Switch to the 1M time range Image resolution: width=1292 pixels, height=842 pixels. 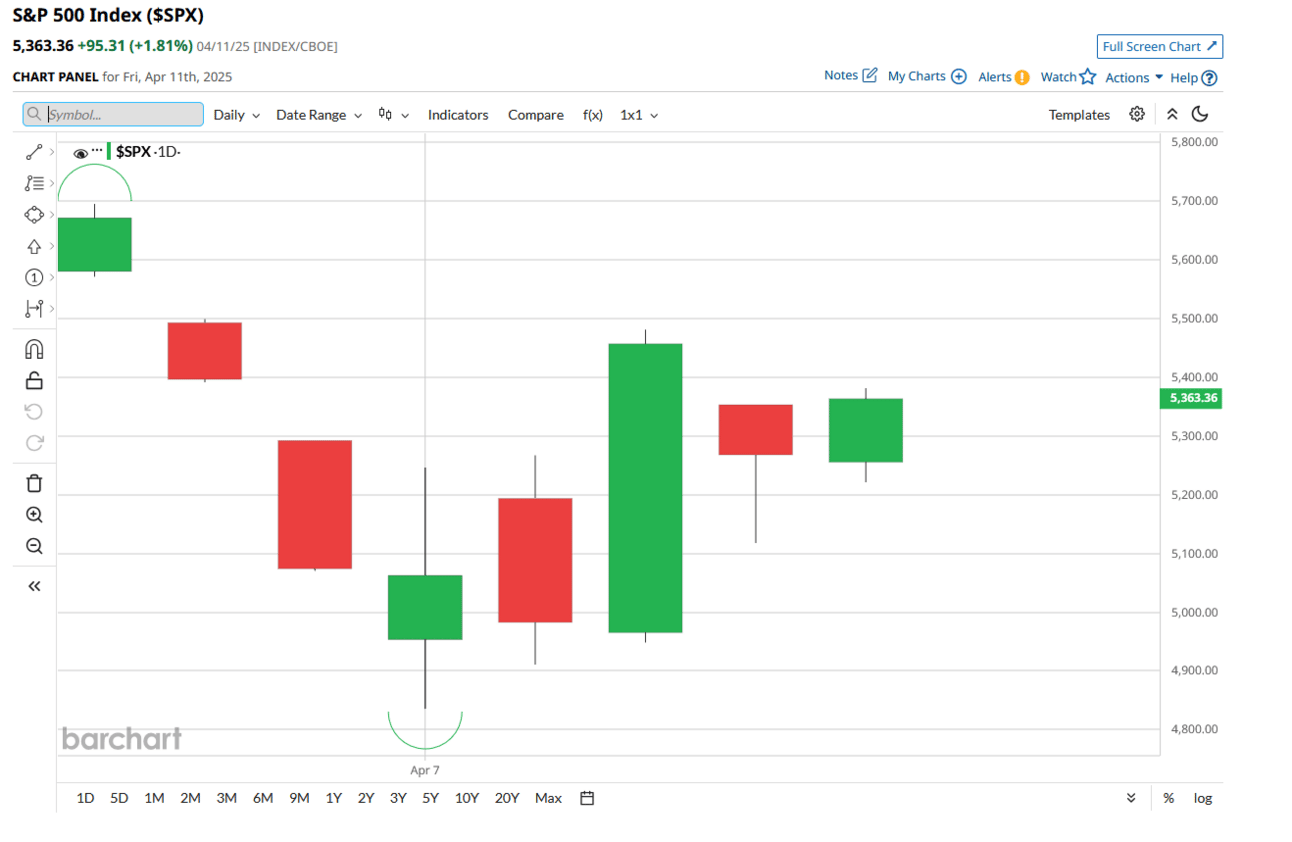click(154, 798)
